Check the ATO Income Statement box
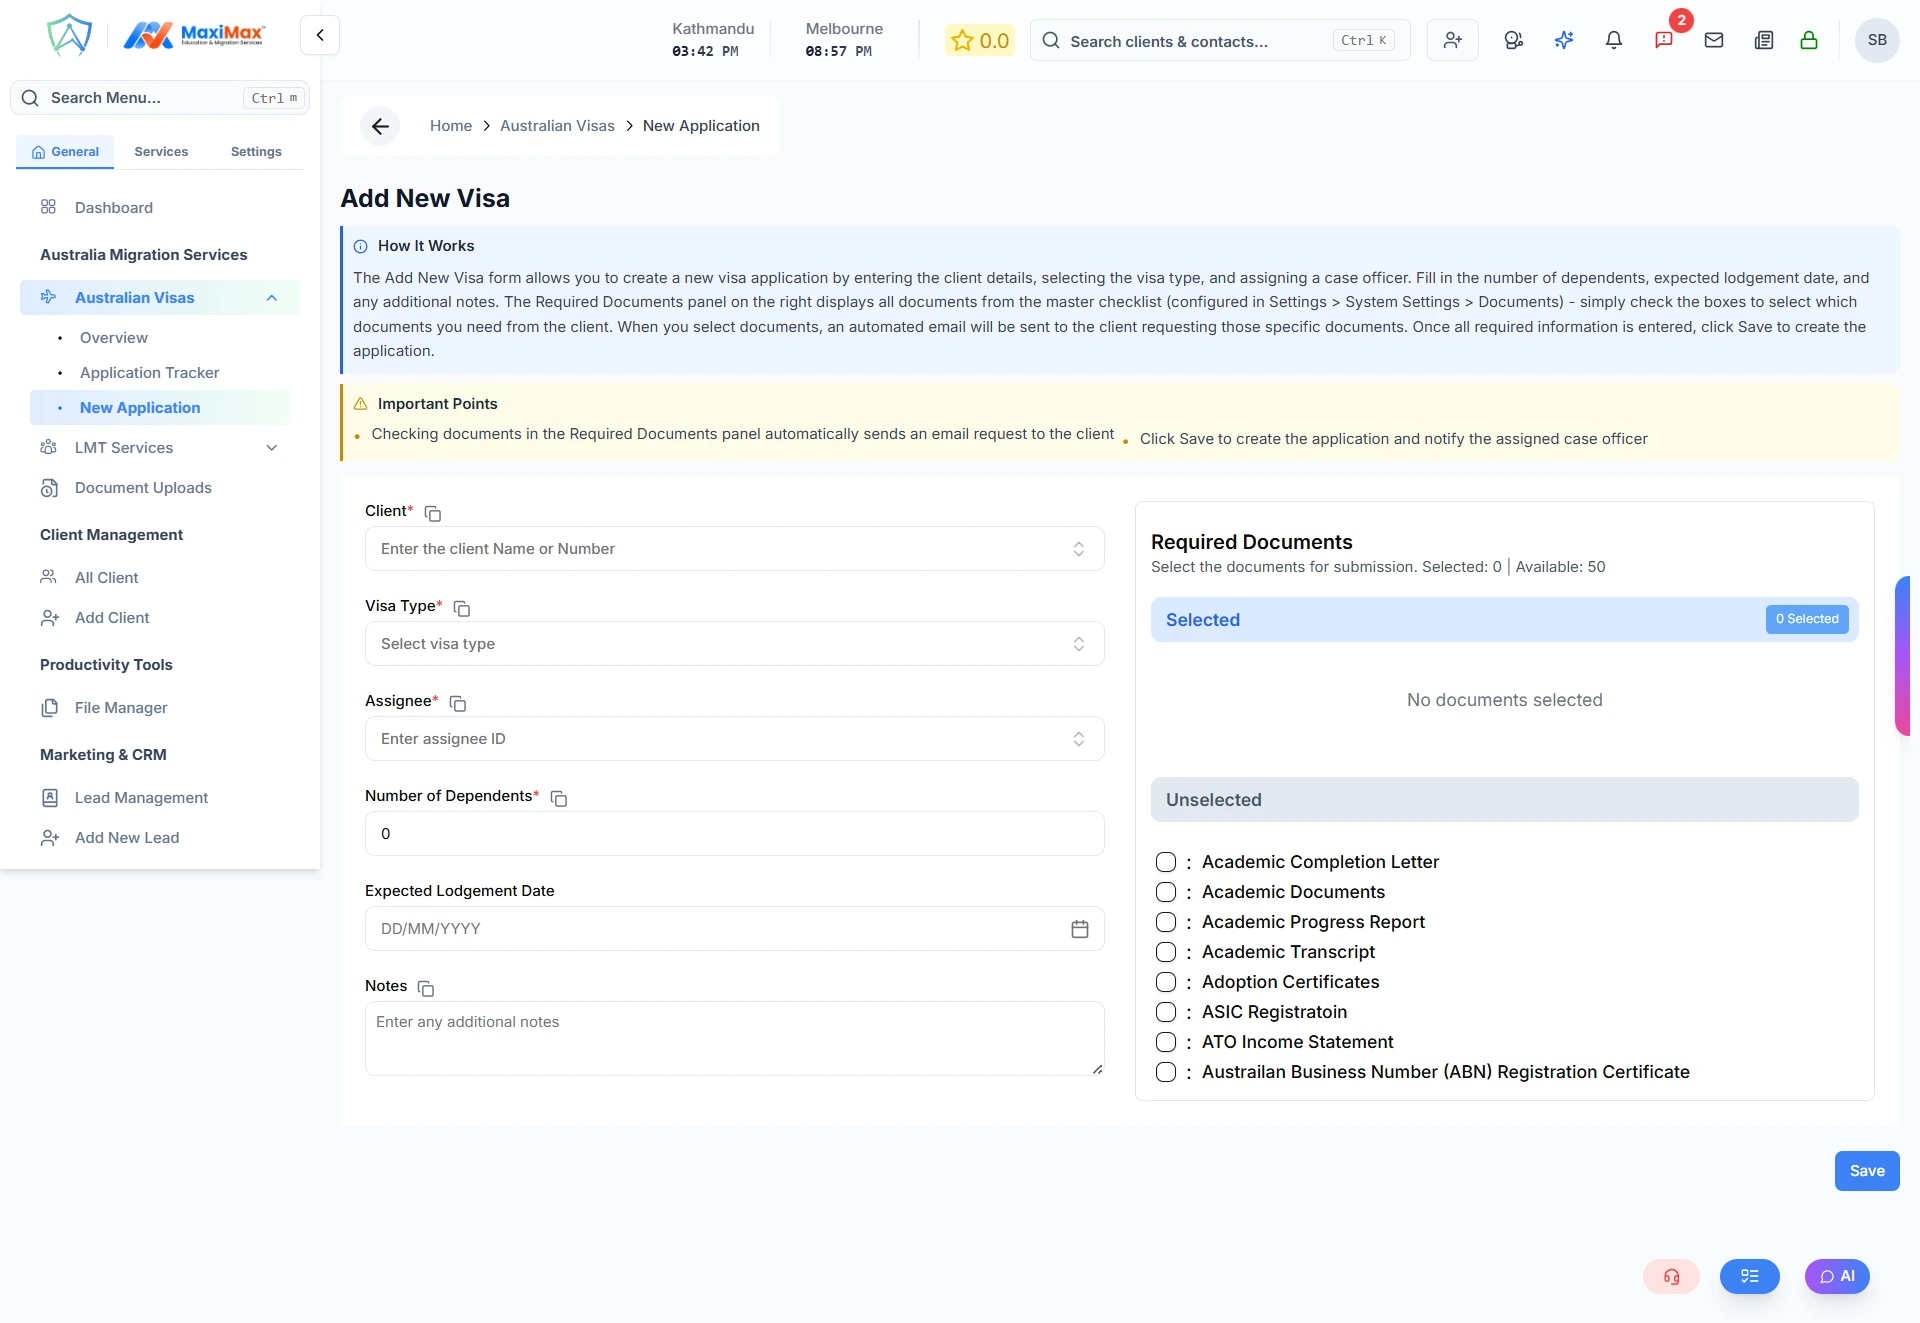This screenshot has width=1920, height=1323. (x=1166, y=1042)
